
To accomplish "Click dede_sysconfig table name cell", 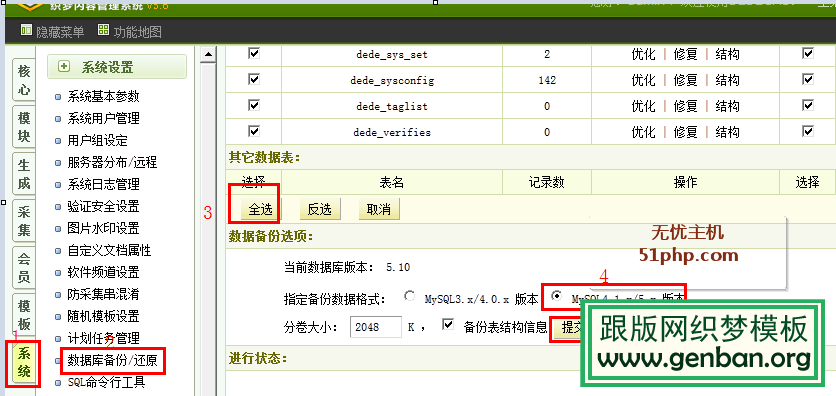I will 392,80.
